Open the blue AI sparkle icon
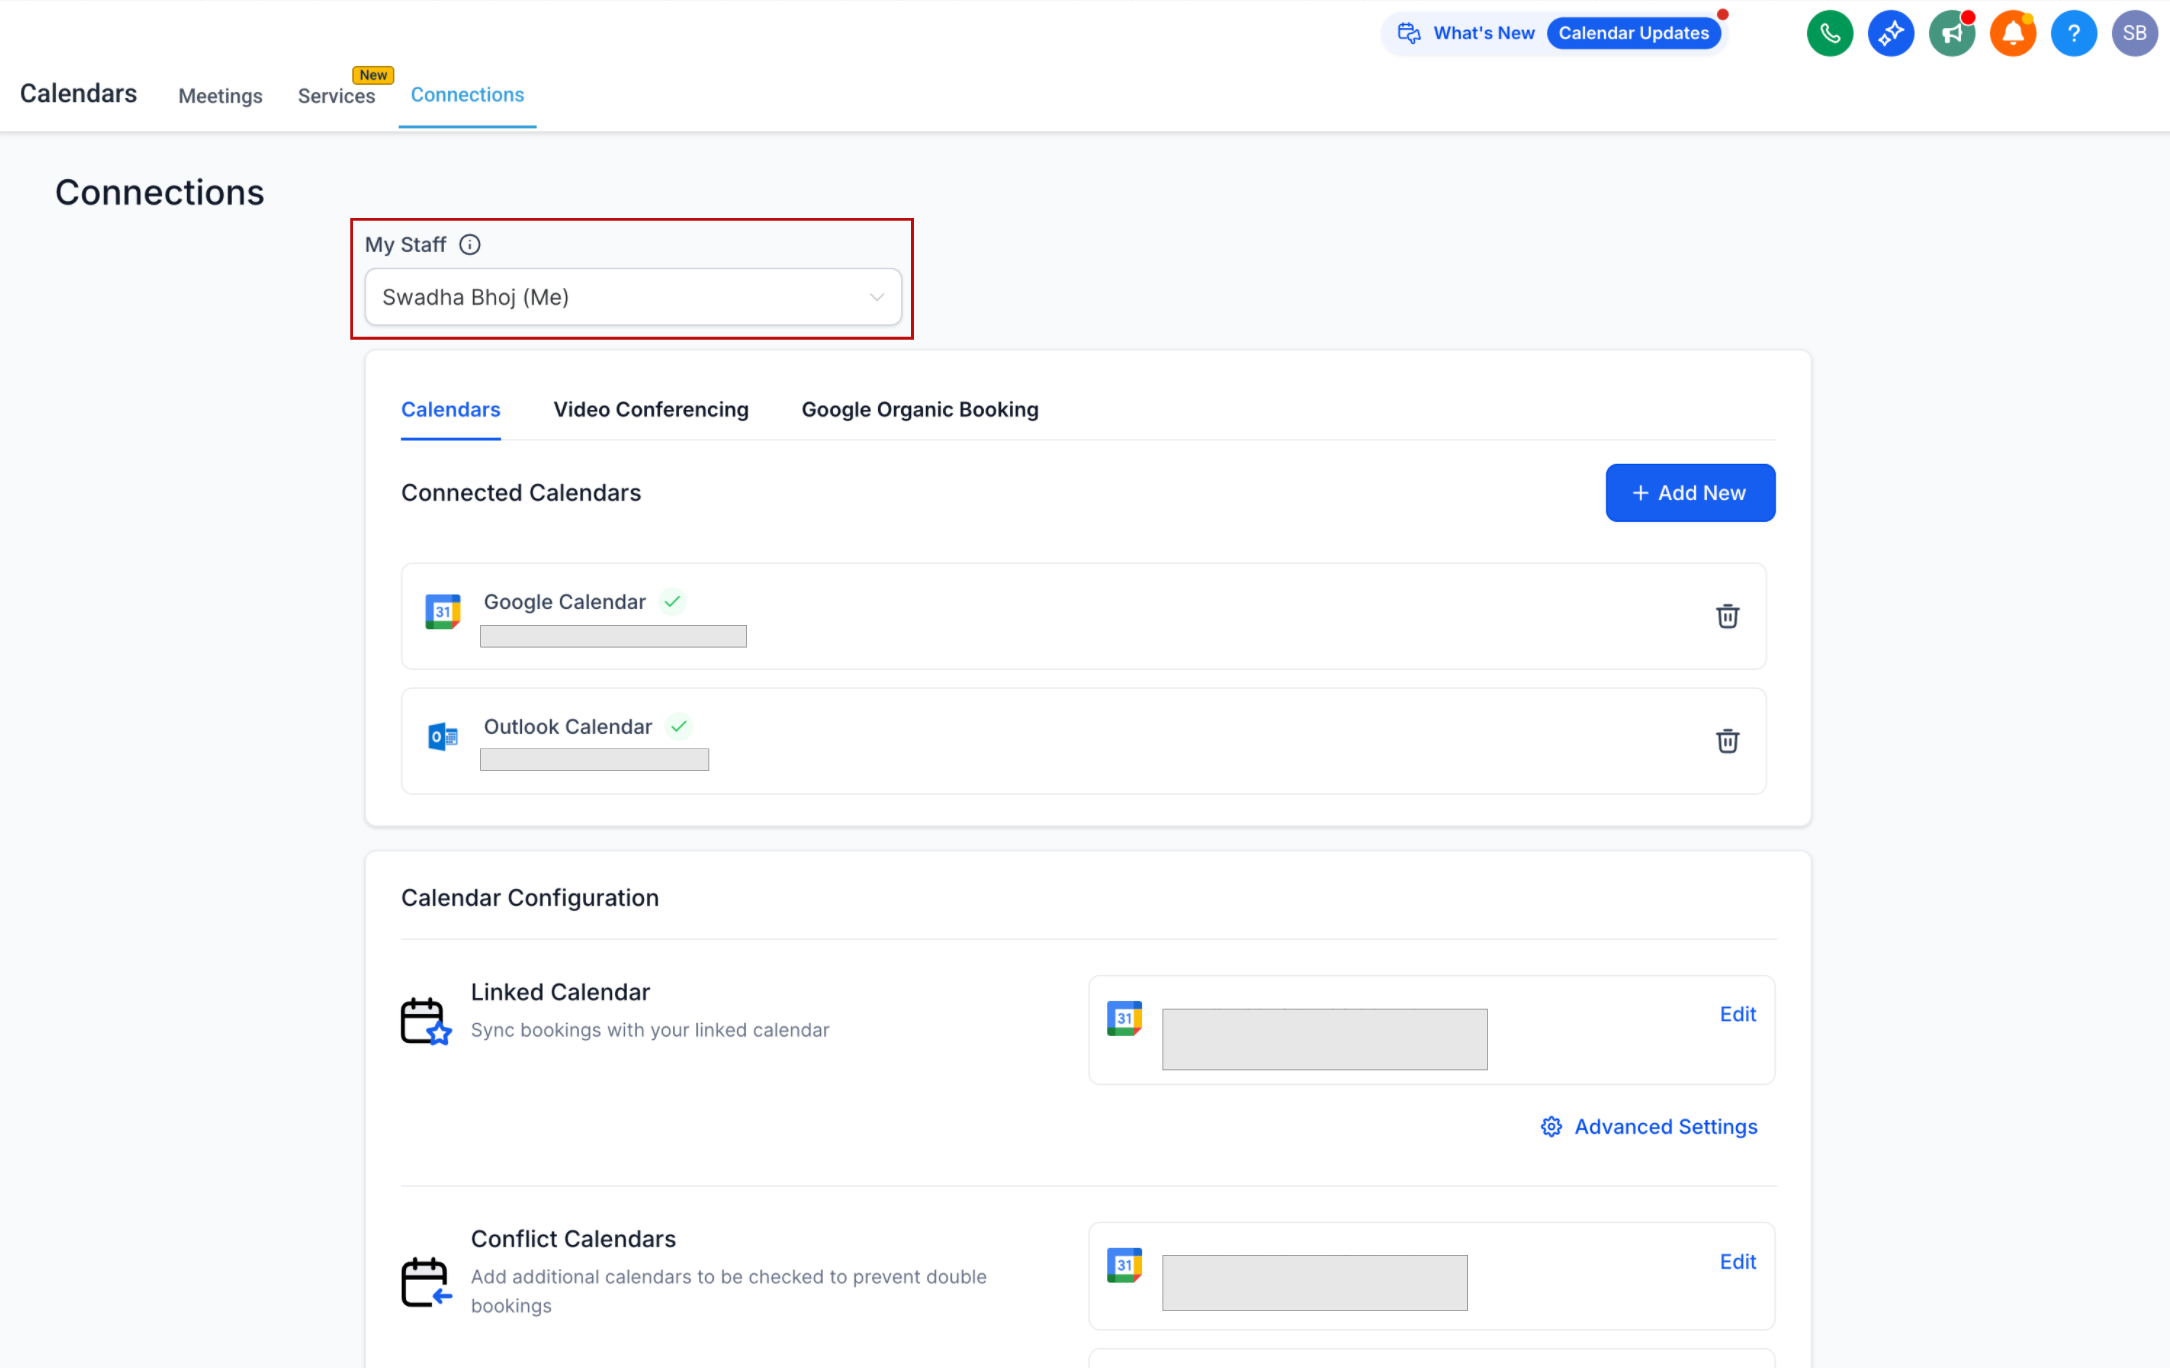This screenshot has height=1368, width=2170. pyautogui.click(x=1890, y=33)
